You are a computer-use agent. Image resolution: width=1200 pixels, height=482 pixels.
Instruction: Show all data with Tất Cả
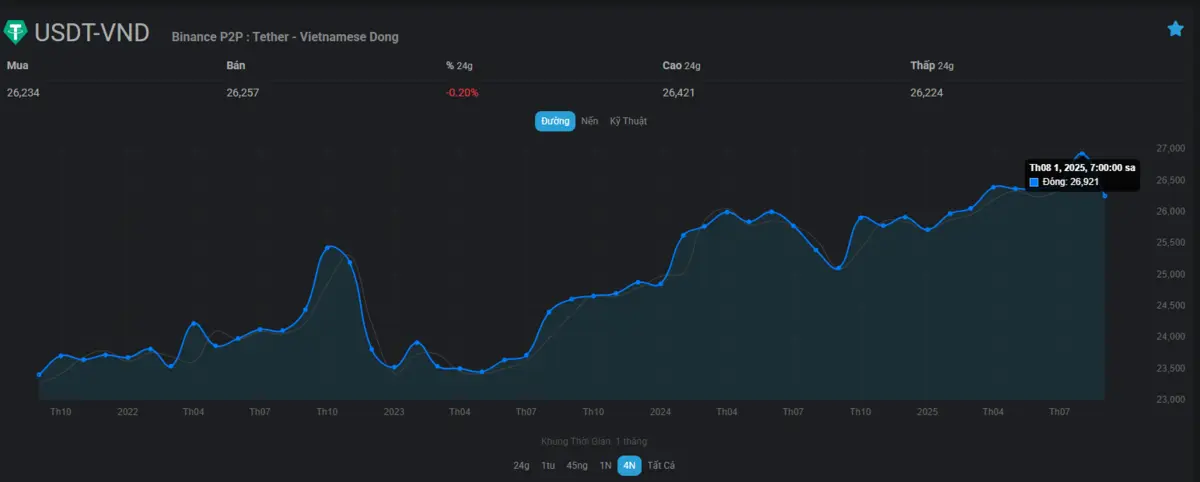tap(661, 465)
